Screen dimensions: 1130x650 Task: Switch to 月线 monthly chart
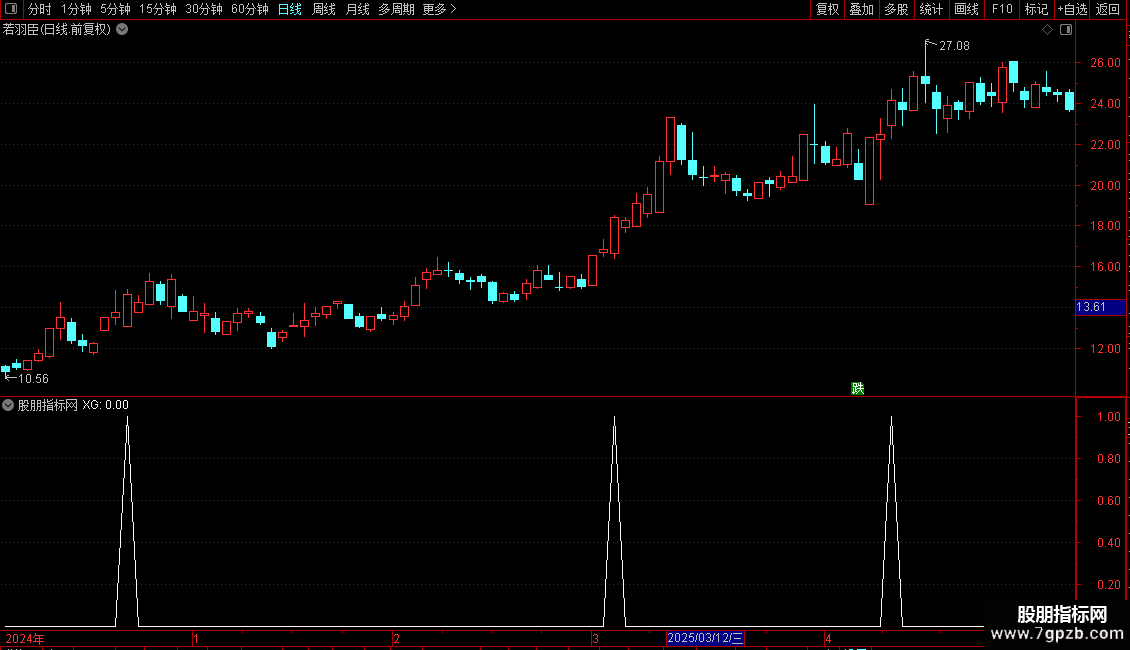357,9
